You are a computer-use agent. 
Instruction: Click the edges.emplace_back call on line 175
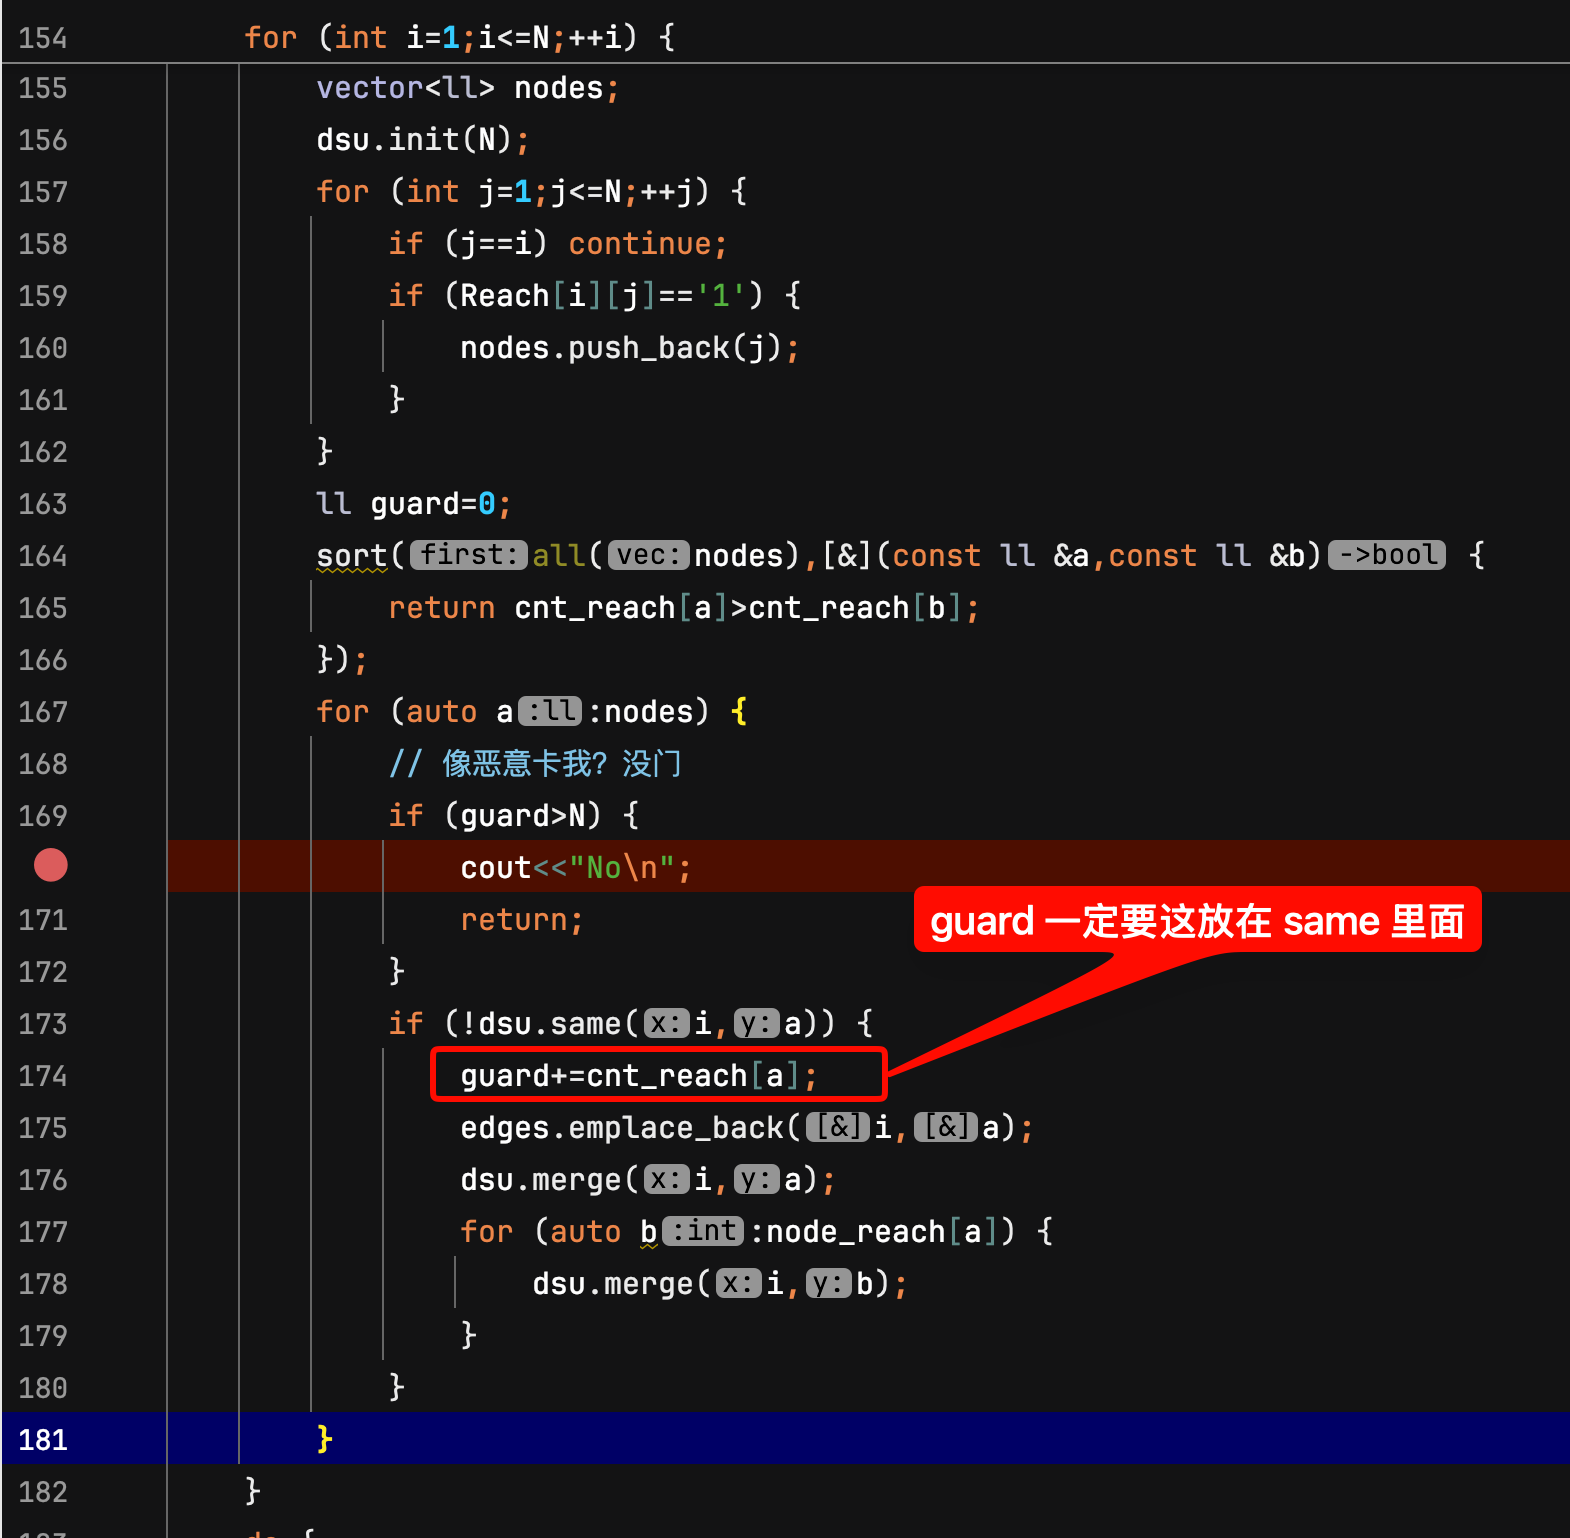[620, 1128]
